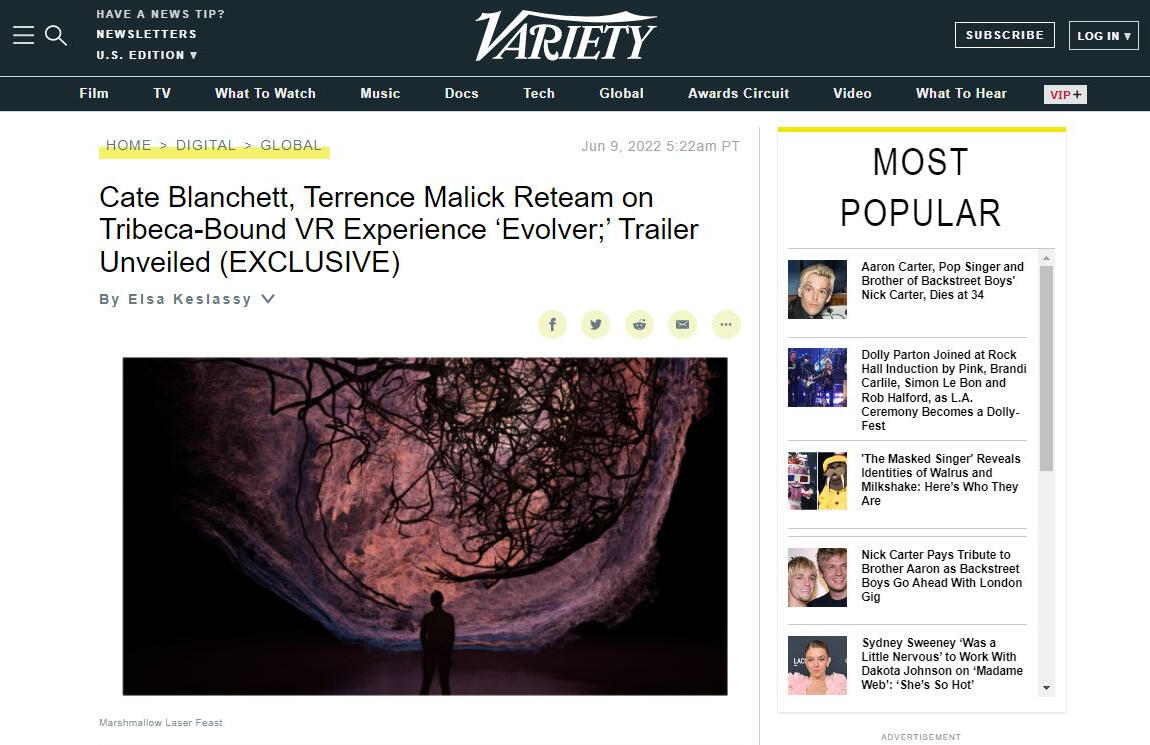
Task: Expand author details chevron beside Elsa Keslassy
Action: coord(268,299)
